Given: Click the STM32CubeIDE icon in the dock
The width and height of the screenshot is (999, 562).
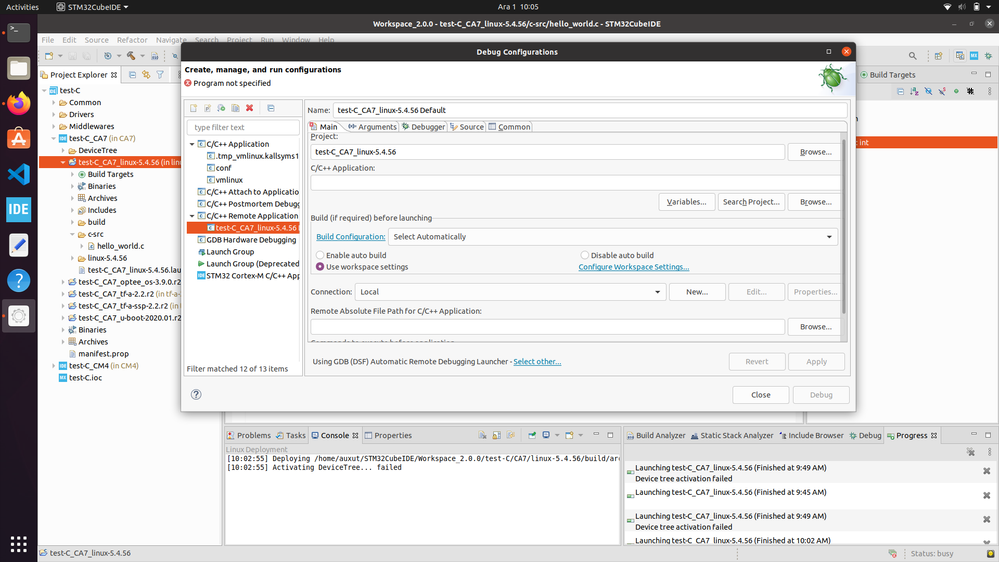Looking at the screenshot, I should 18,210.
